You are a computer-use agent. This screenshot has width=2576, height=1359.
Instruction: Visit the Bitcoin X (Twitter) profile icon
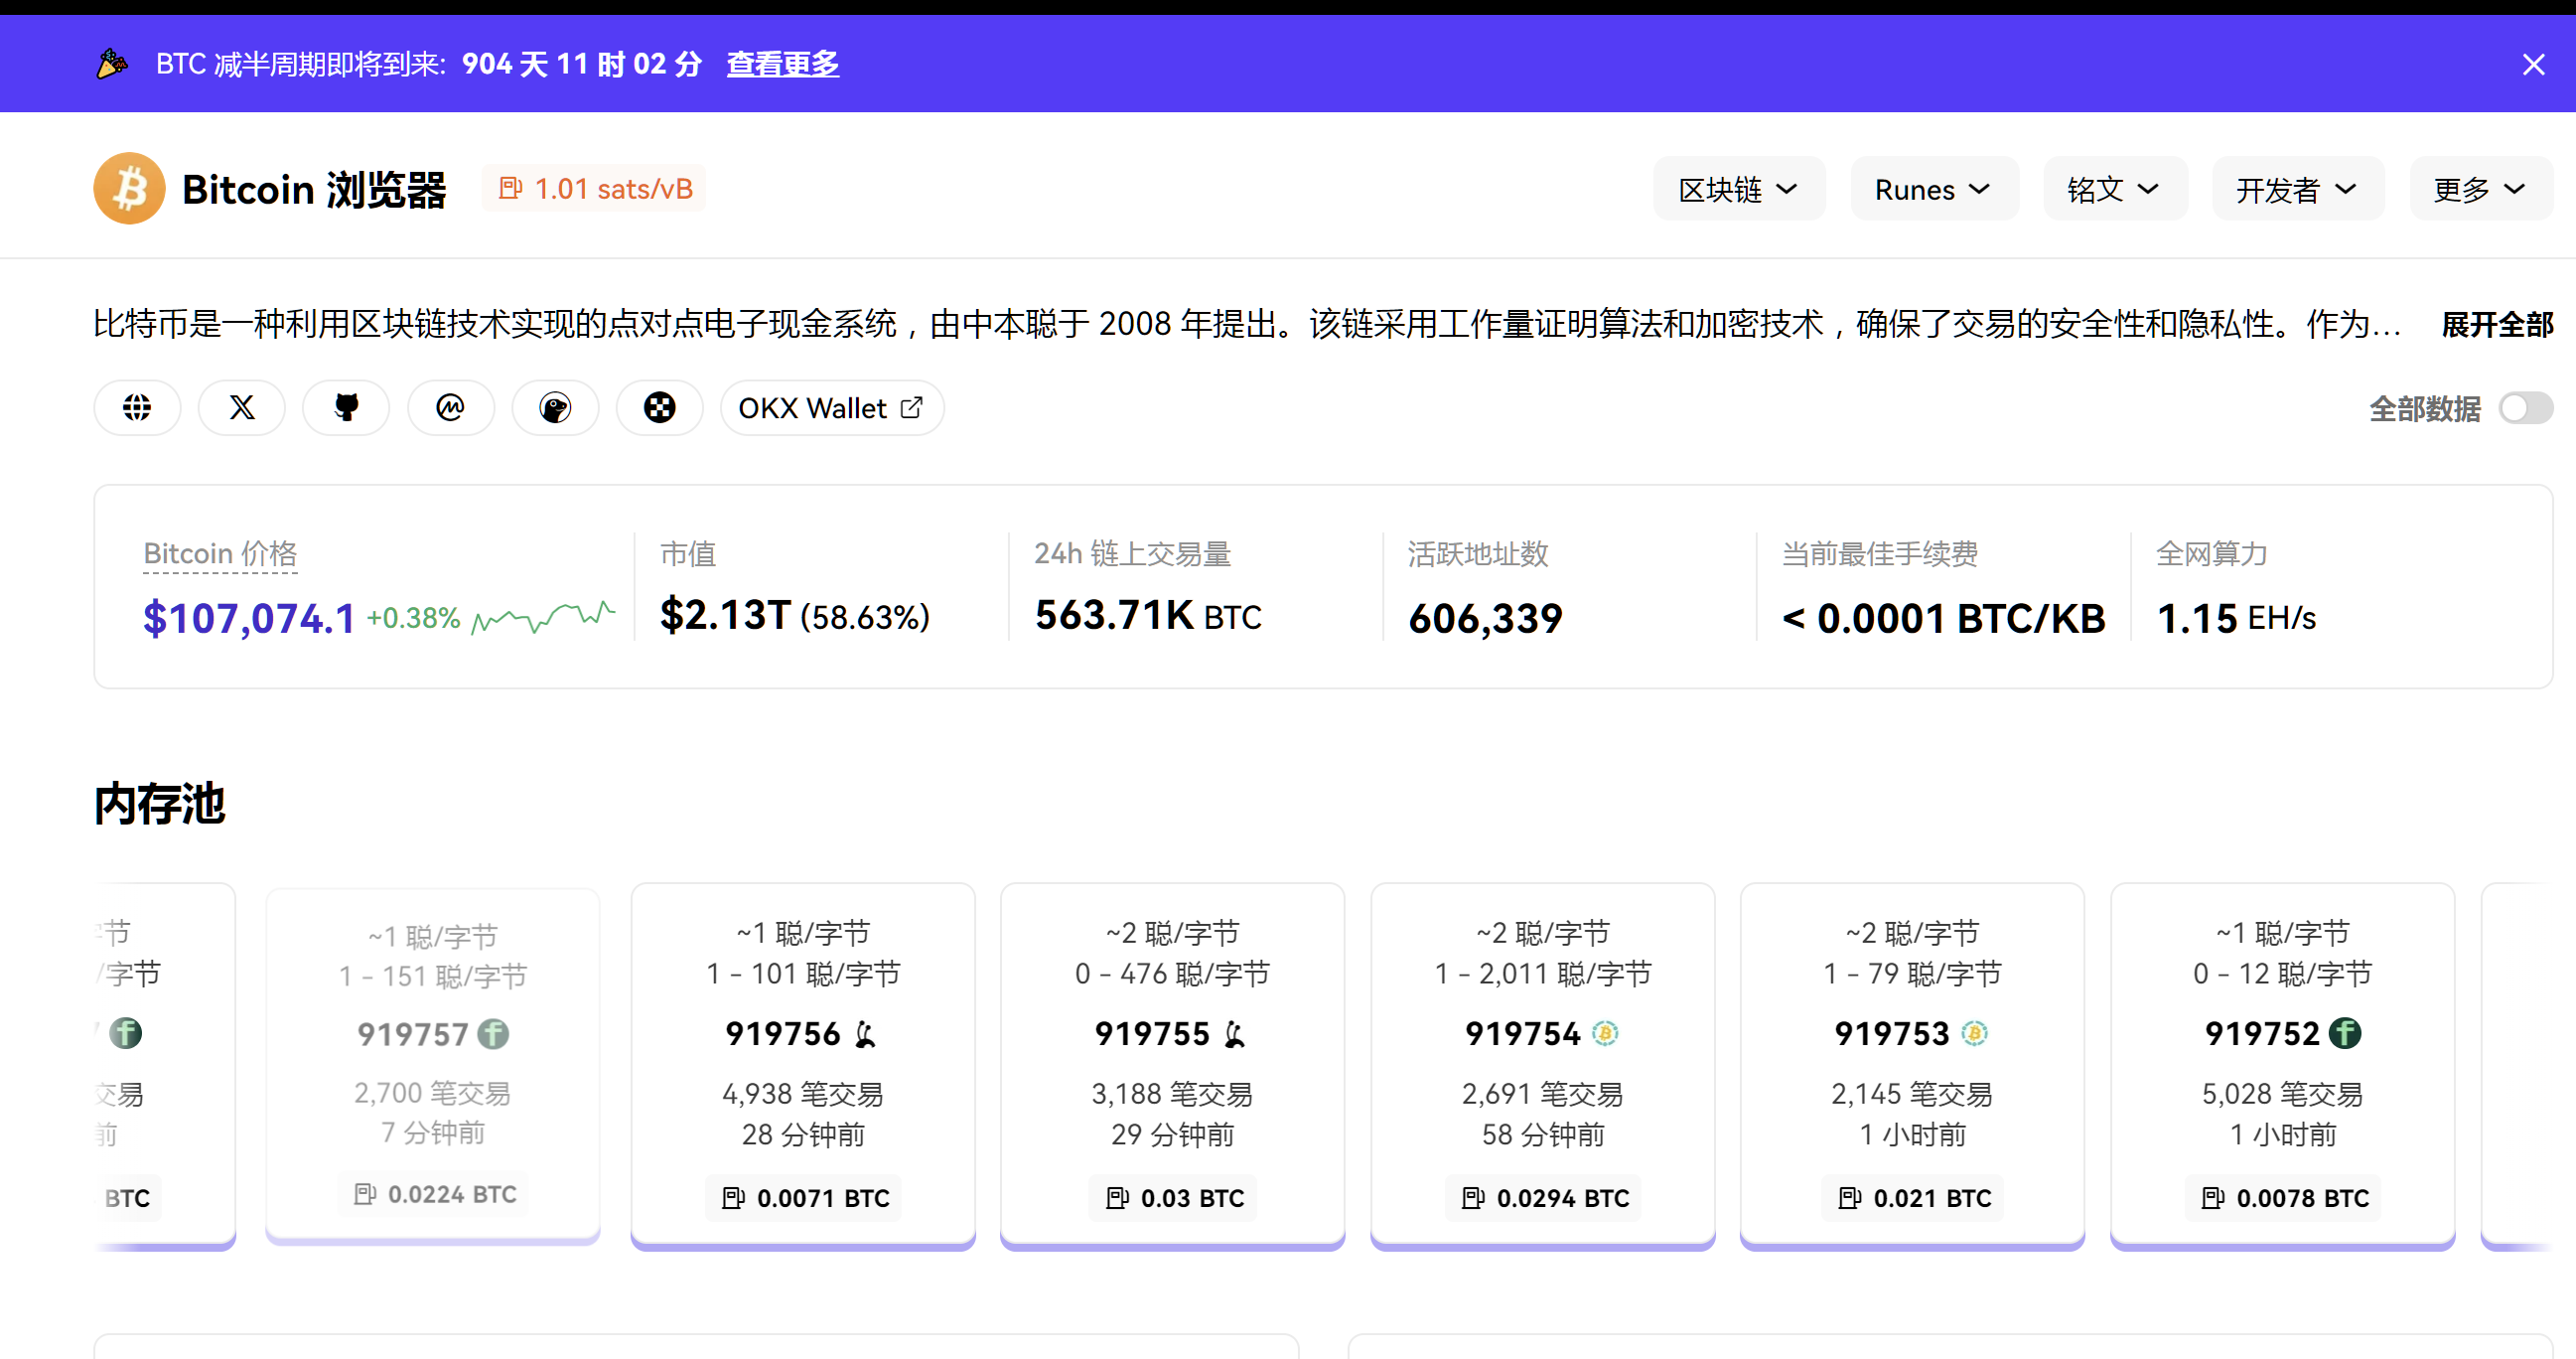click(241, 408)
